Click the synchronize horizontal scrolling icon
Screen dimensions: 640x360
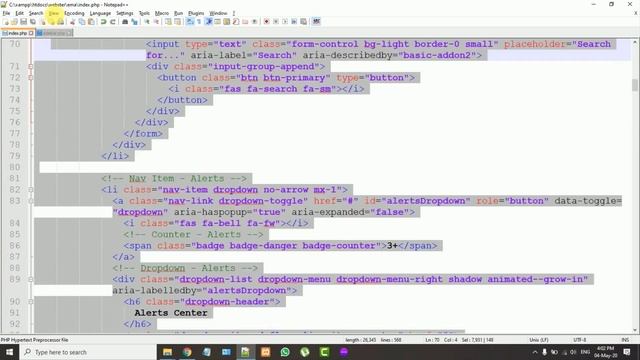tap(178, 22)
